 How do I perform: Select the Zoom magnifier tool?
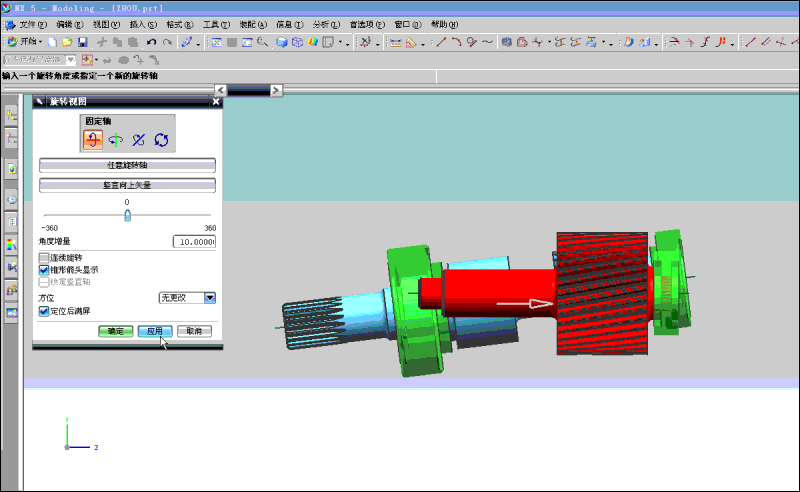coord(263,42)
